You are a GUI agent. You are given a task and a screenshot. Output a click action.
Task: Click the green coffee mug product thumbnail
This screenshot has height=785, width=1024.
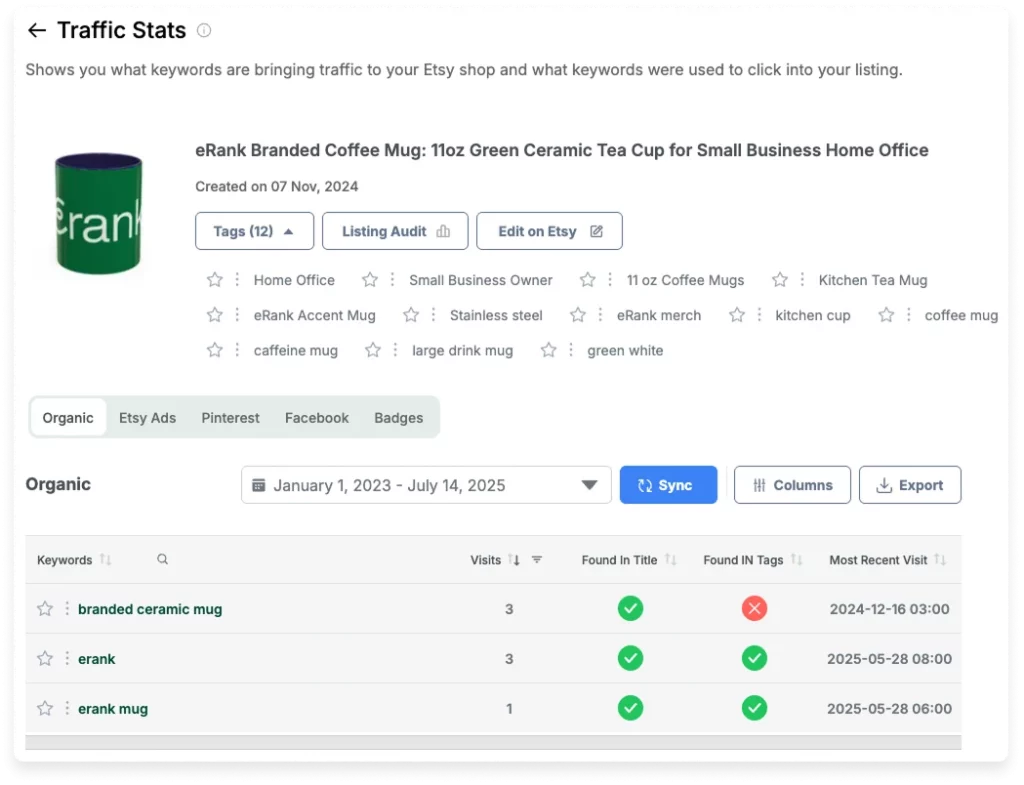coord(98,214)
